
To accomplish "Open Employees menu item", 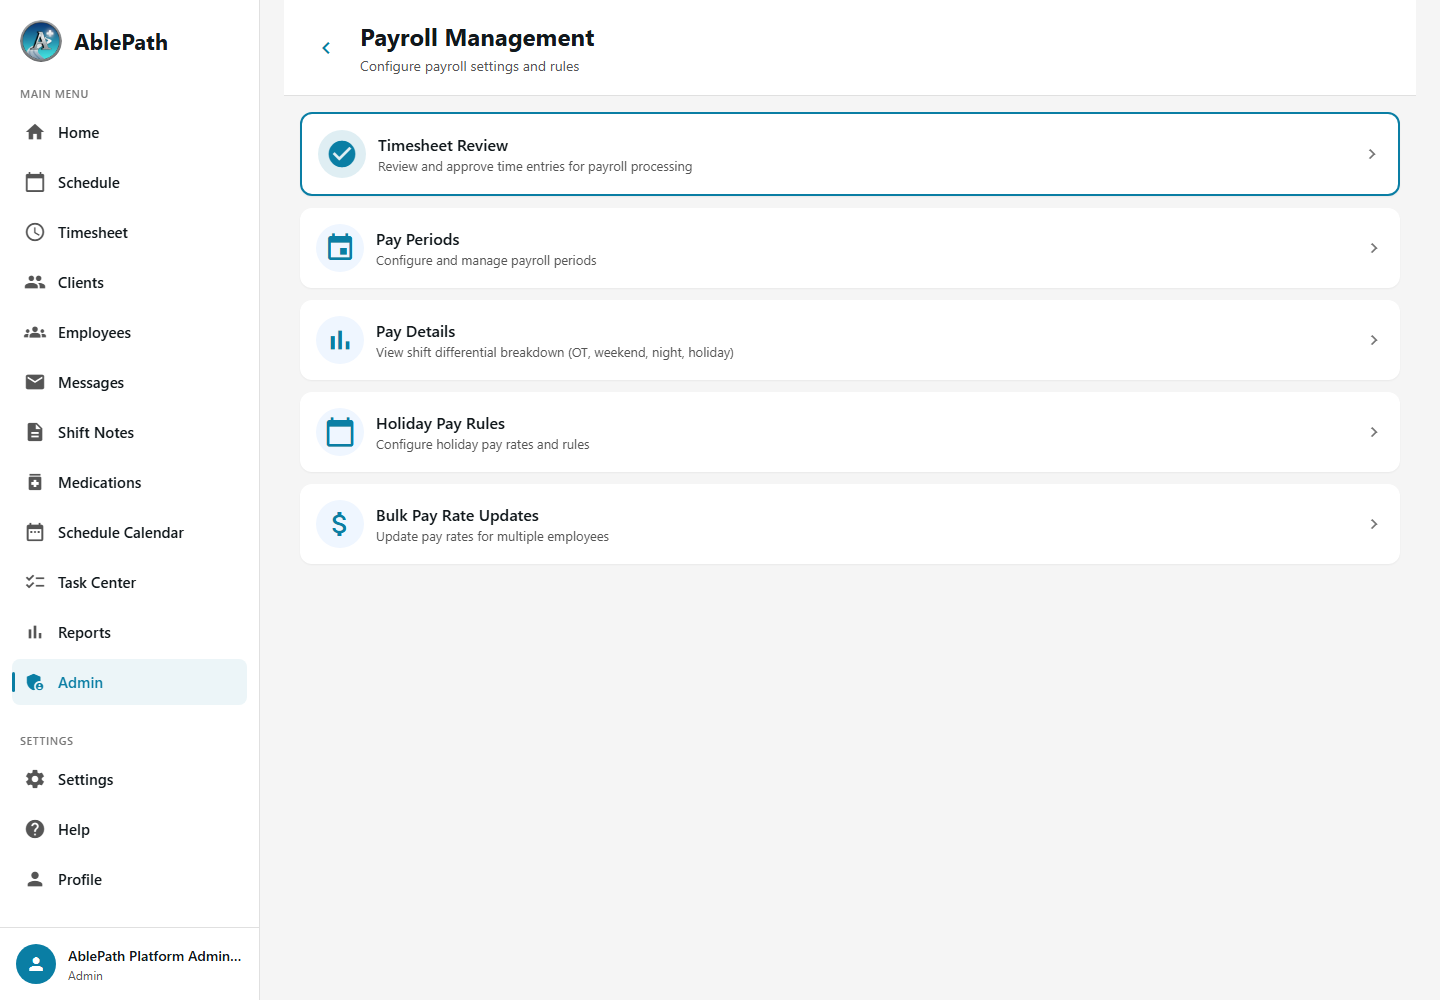I will [x=129, y=332].
